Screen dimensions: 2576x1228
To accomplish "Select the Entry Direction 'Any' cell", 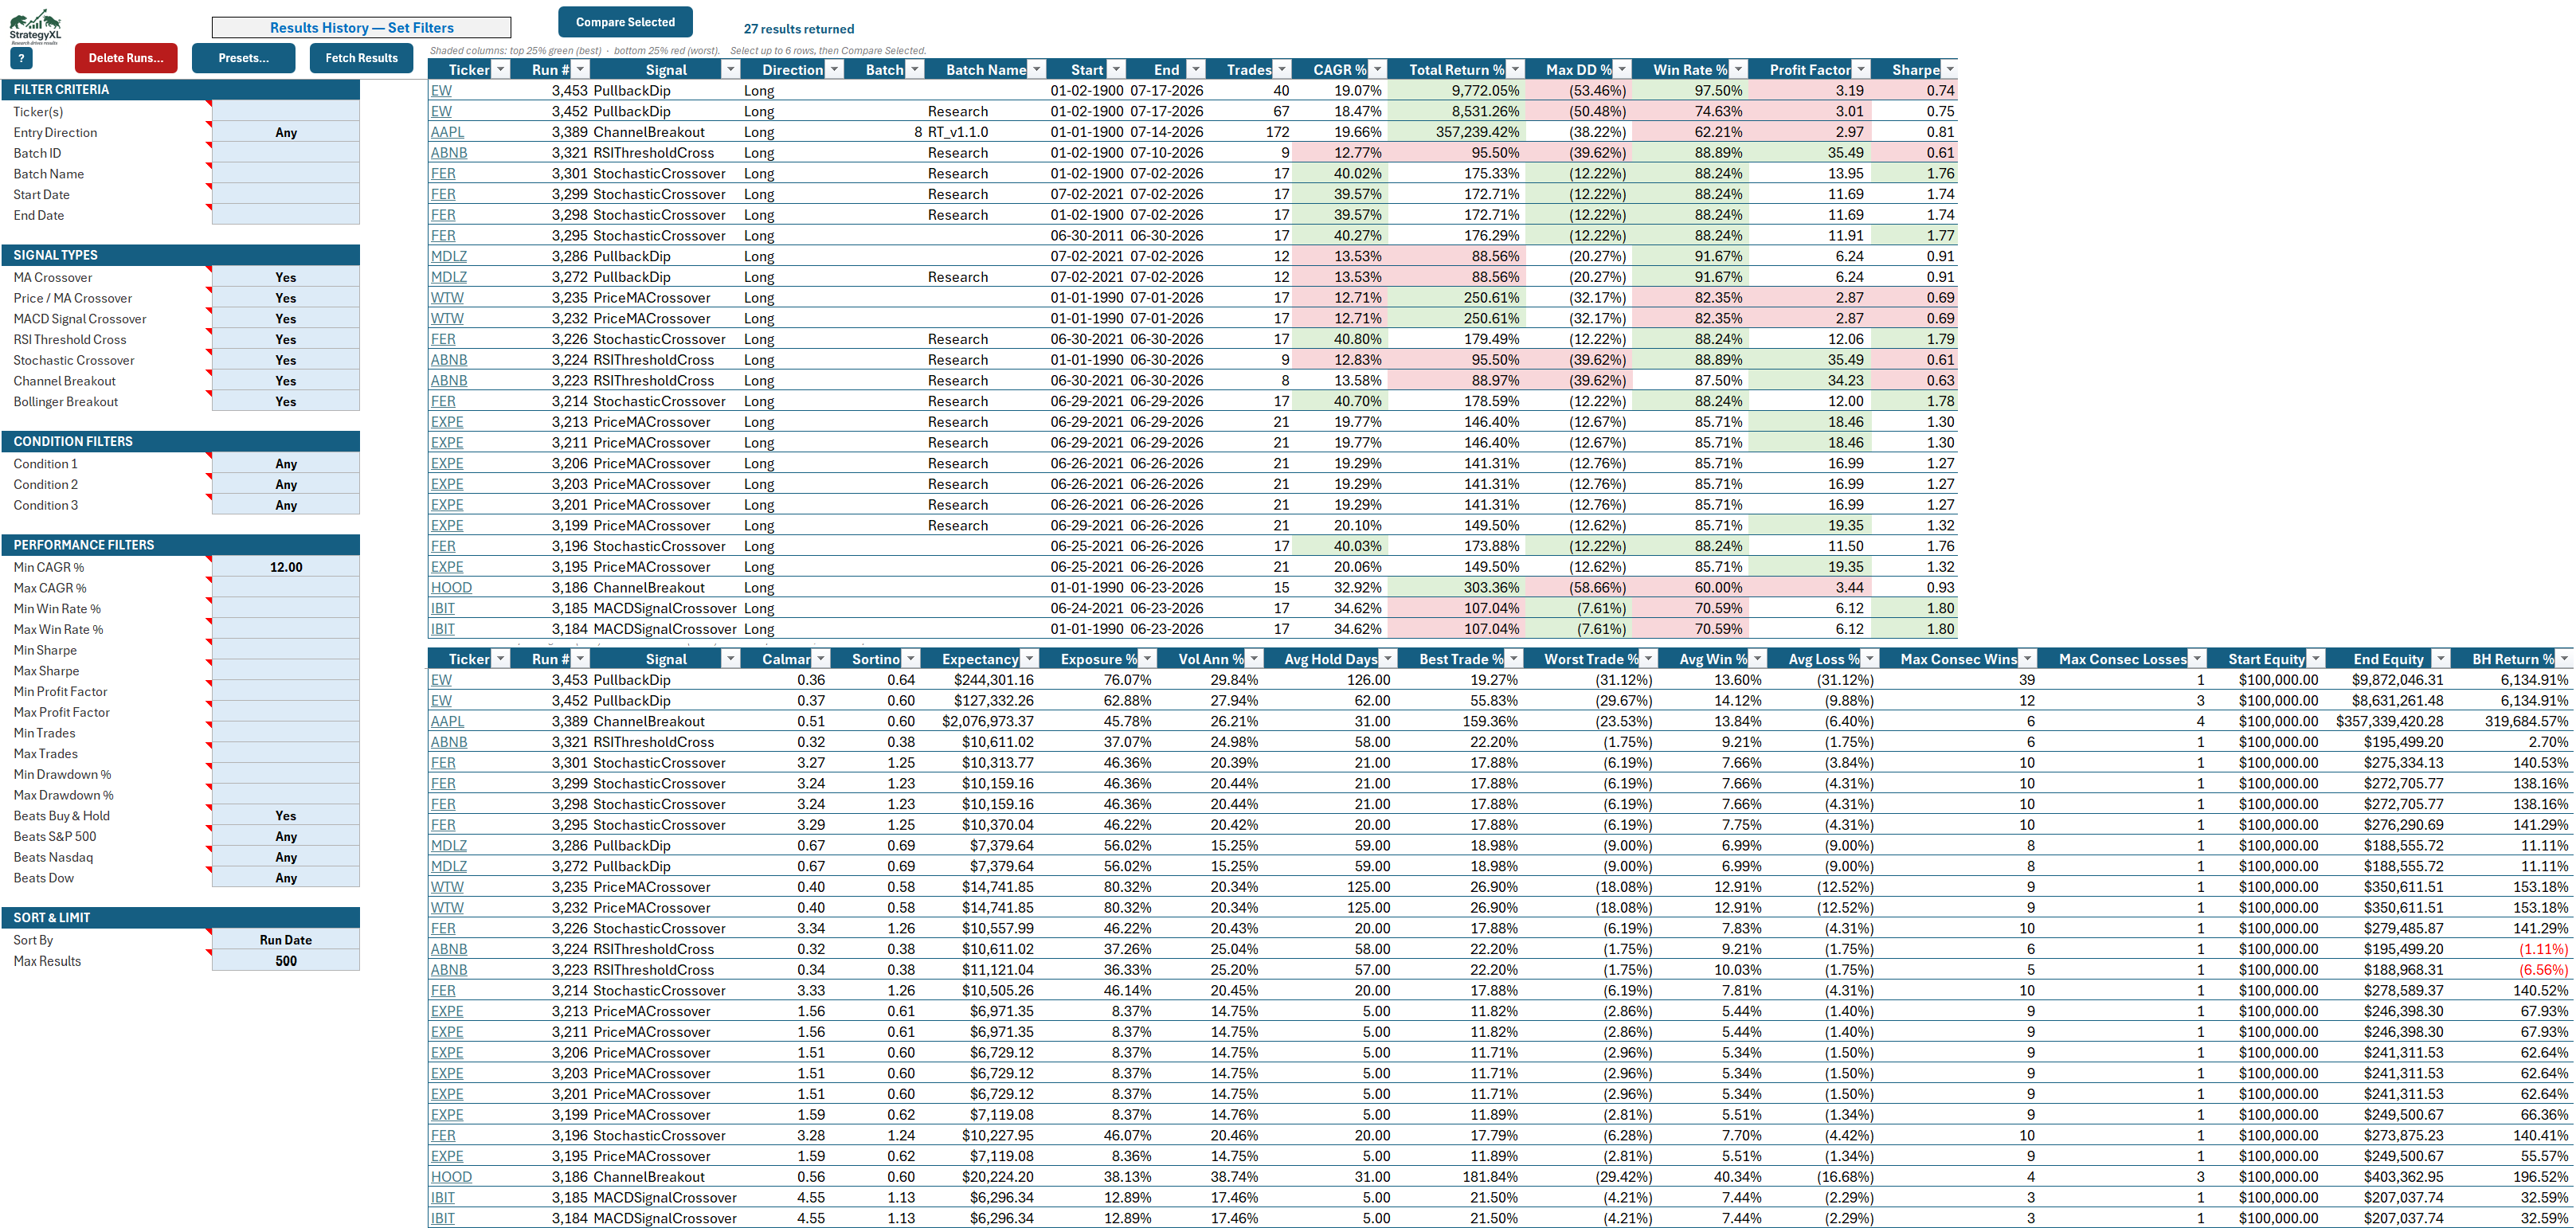I will pos(285,132).
